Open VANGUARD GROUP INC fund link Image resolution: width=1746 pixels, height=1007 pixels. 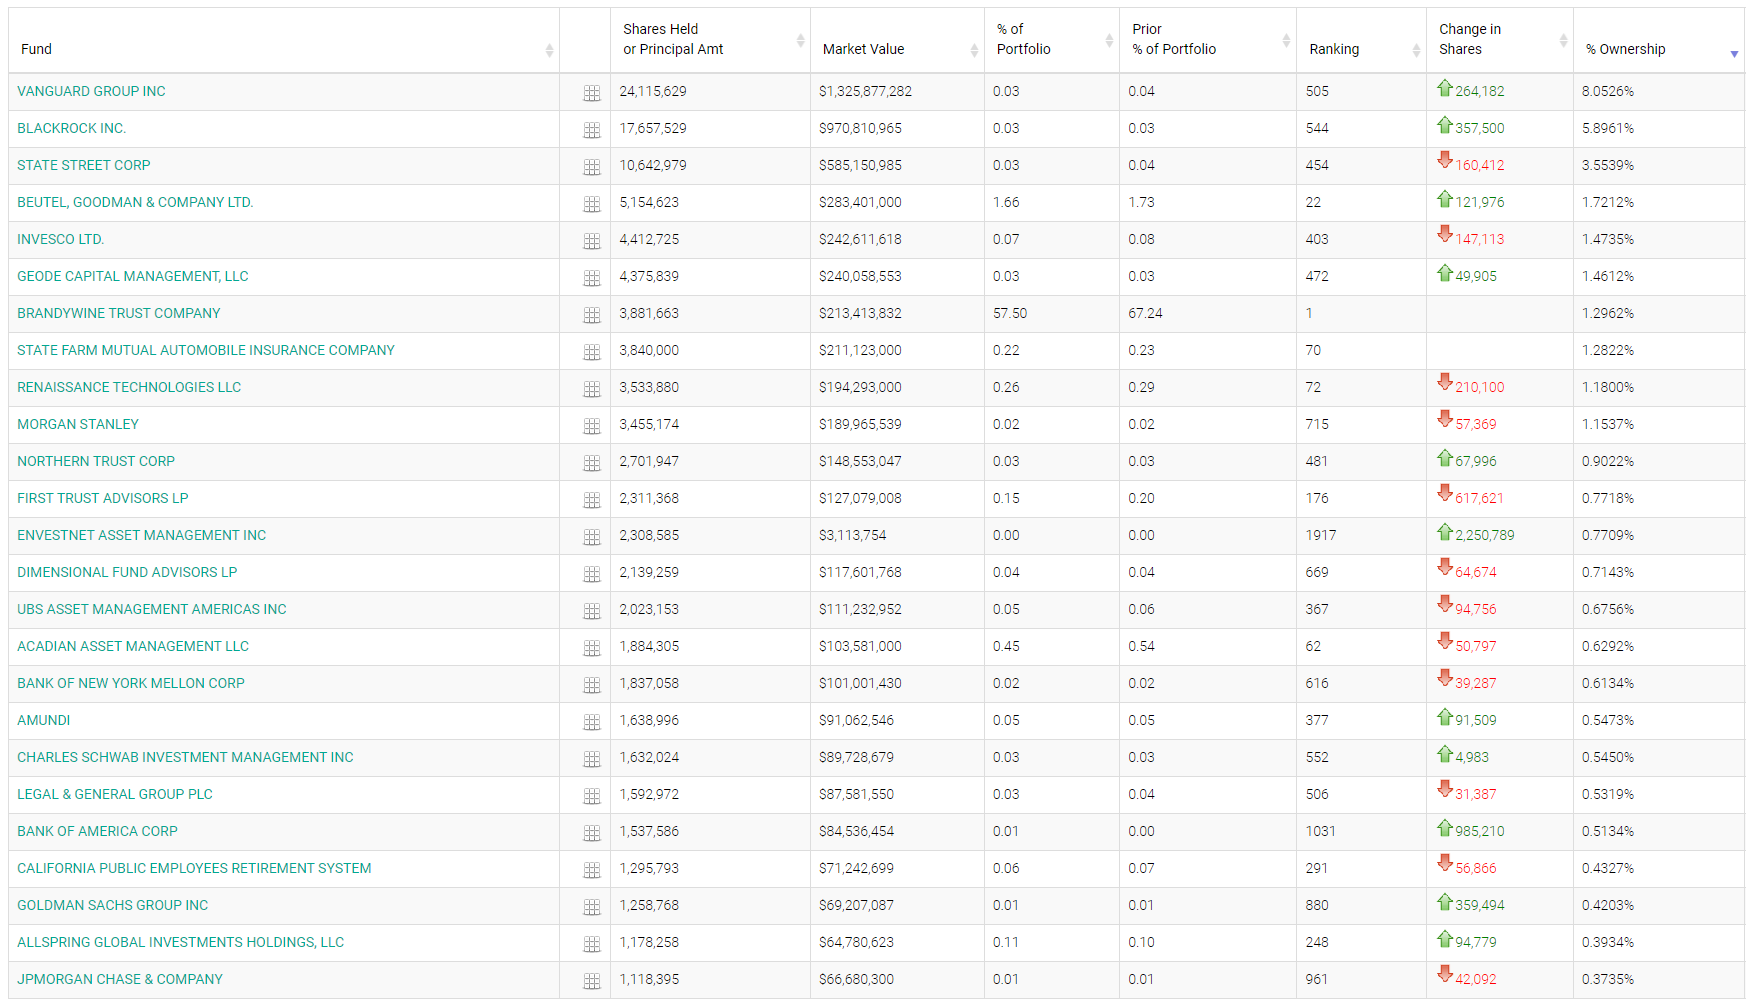[x=91, y=91]
